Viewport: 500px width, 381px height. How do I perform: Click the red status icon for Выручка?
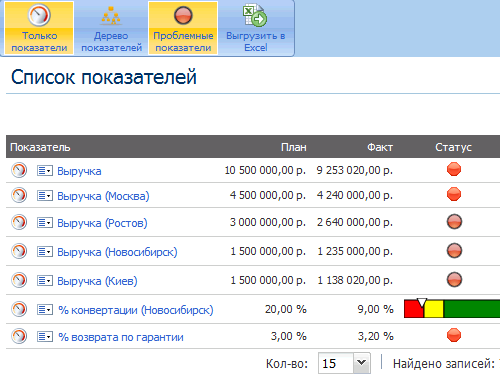click(x=454, y=169)
